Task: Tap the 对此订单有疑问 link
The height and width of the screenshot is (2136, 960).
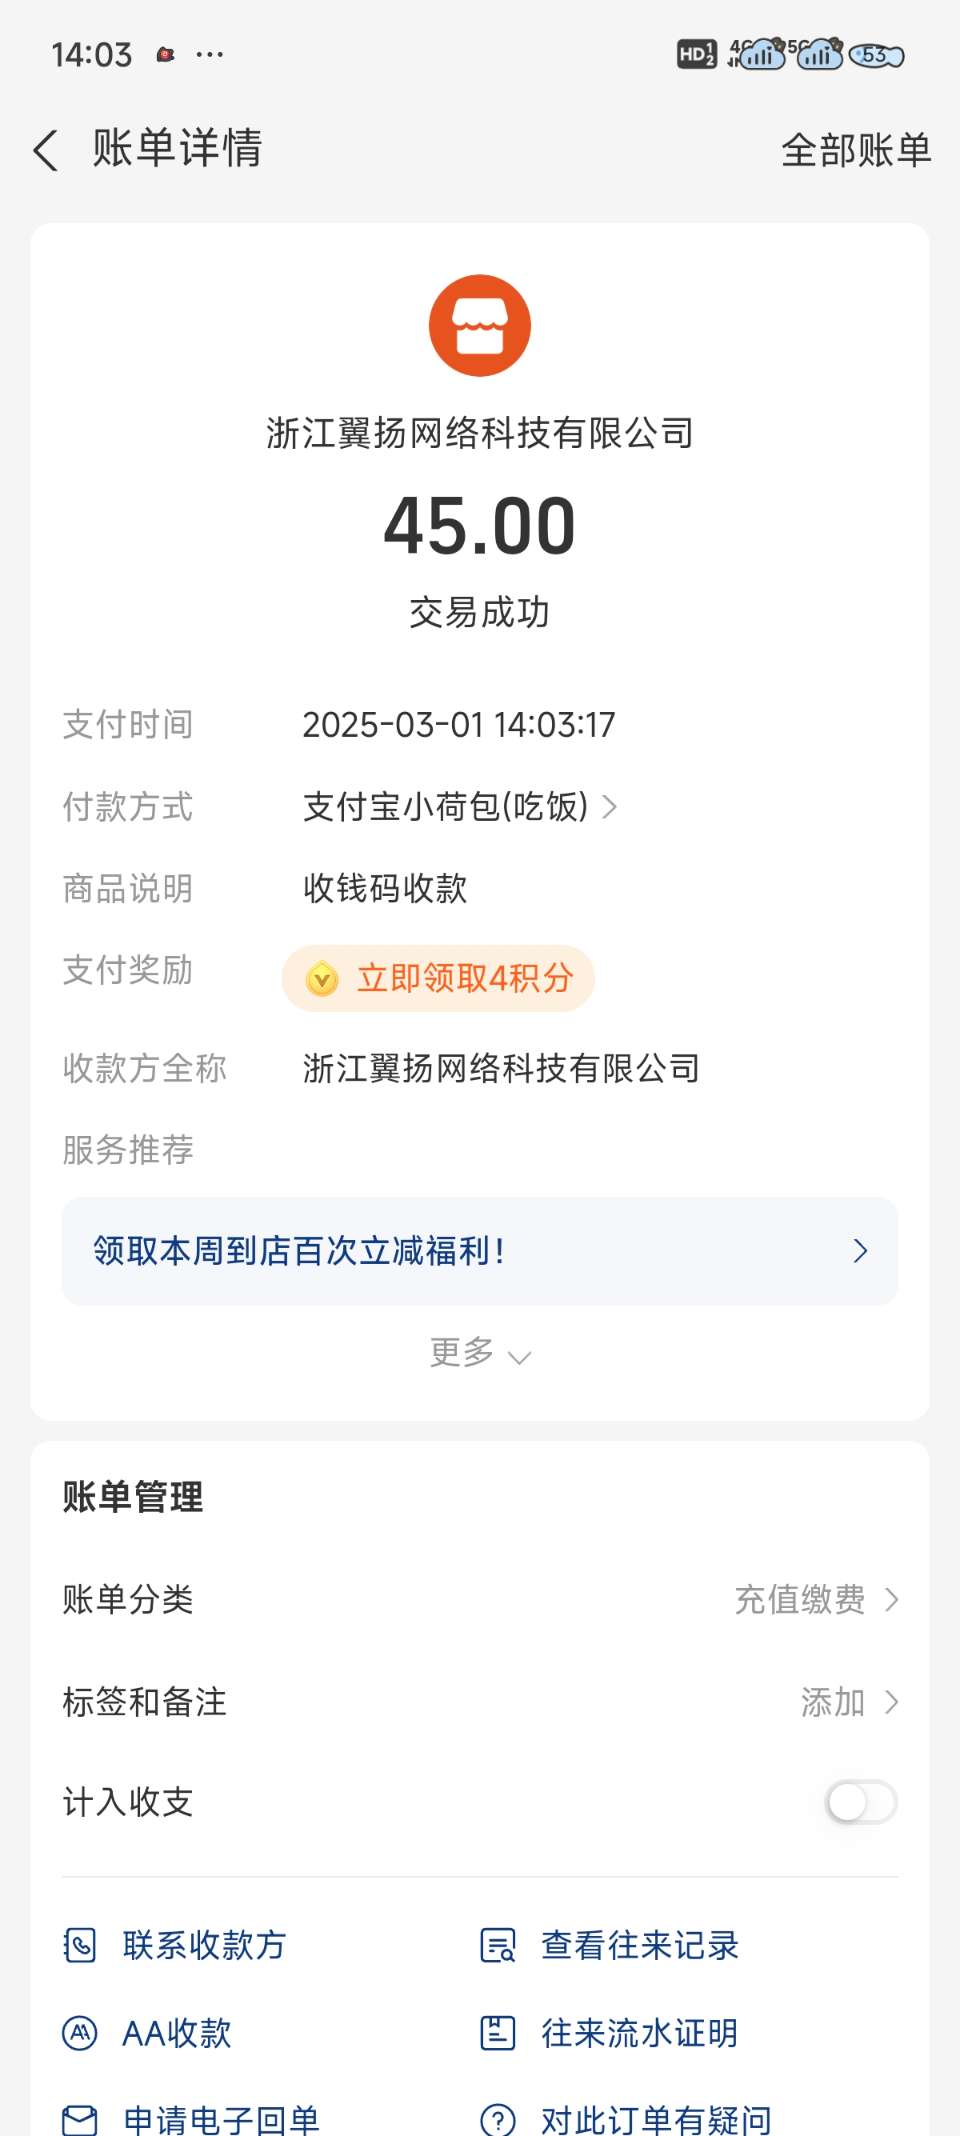Action: pyautogui.click(x=656, y=2119)
